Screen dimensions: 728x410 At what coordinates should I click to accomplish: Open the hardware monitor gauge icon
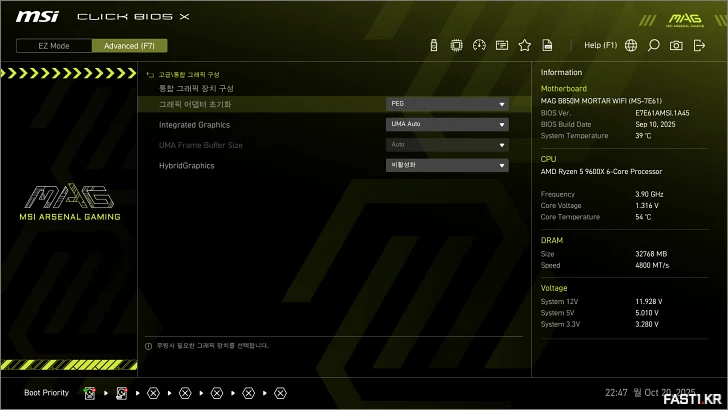[479, 46]
